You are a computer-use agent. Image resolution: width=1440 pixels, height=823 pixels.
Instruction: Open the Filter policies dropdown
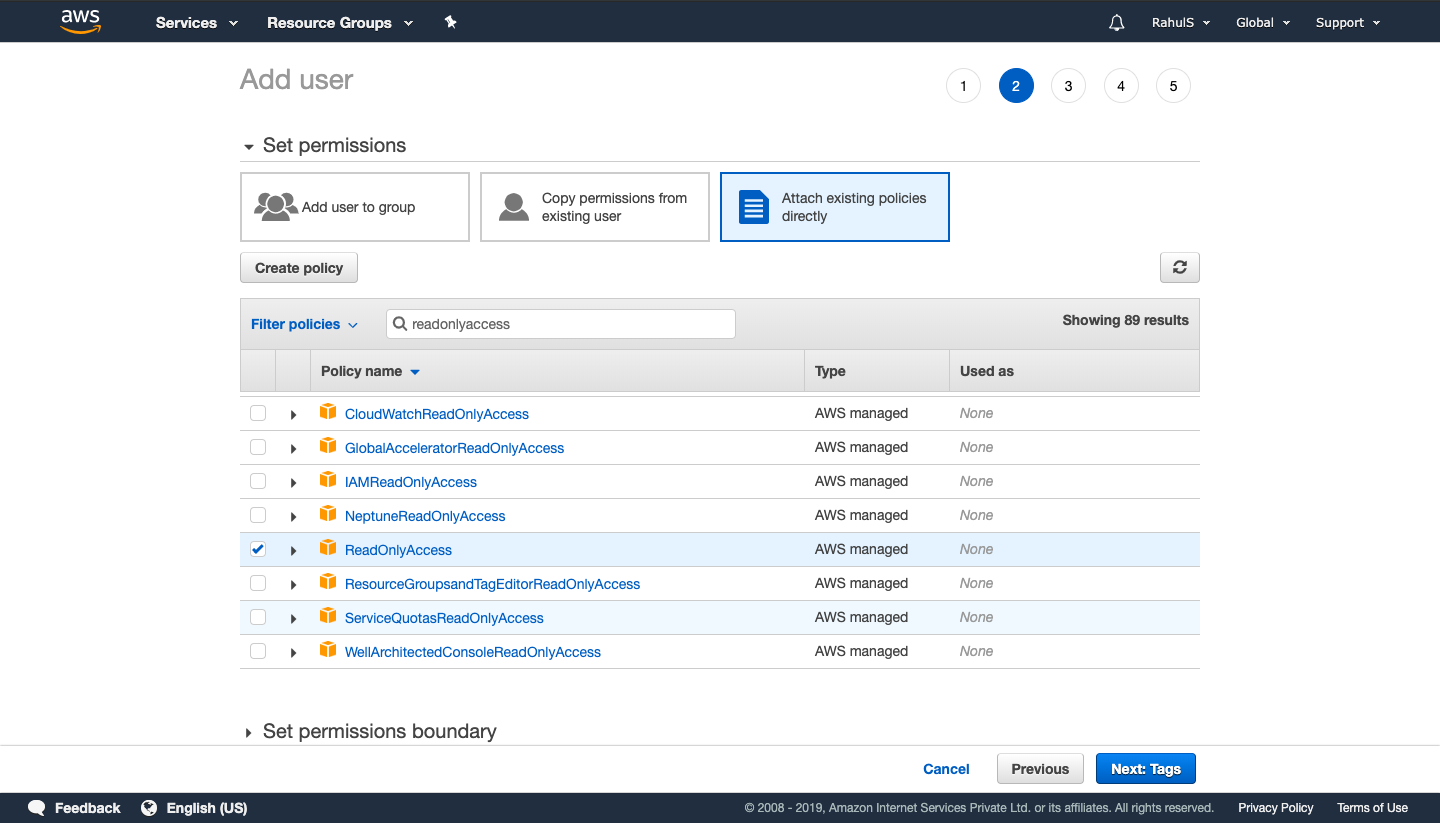coord(304,323)
